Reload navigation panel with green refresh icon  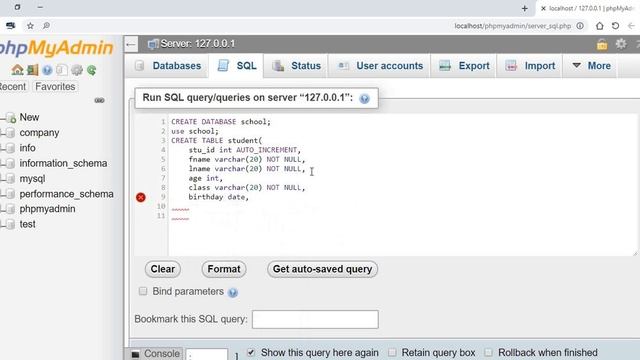tap(91, 70)
